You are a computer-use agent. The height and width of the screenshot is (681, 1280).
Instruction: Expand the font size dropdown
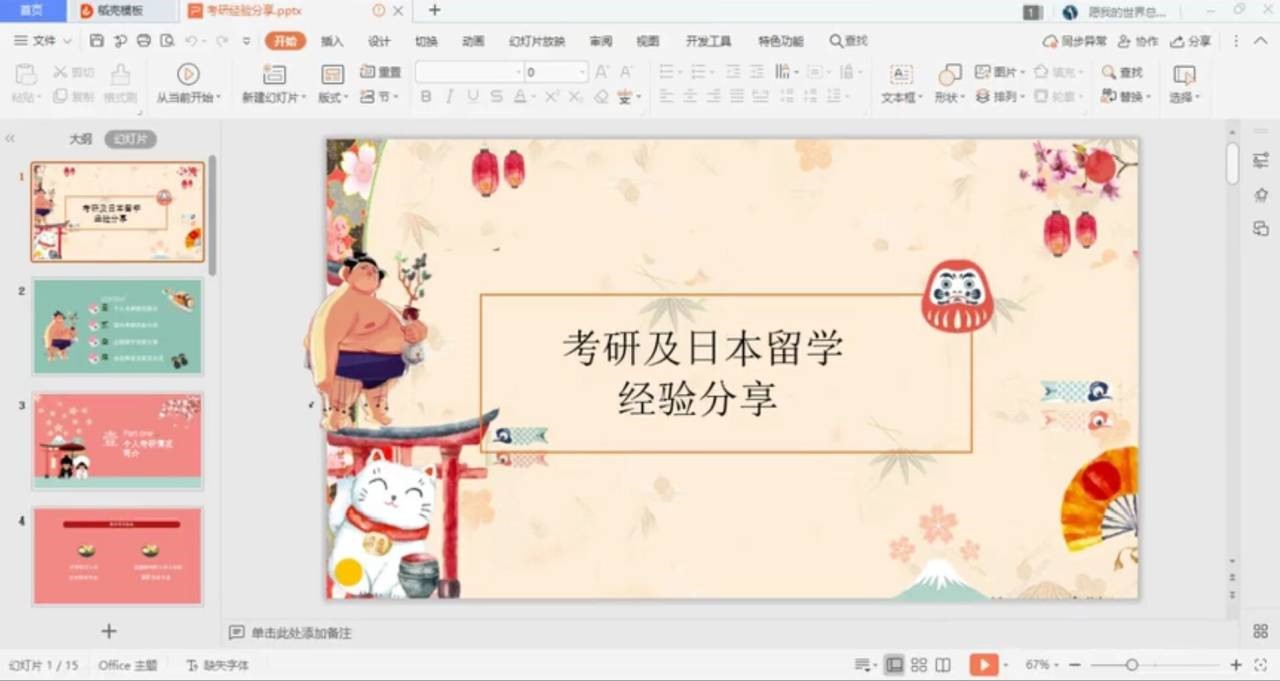pos(582,72)
